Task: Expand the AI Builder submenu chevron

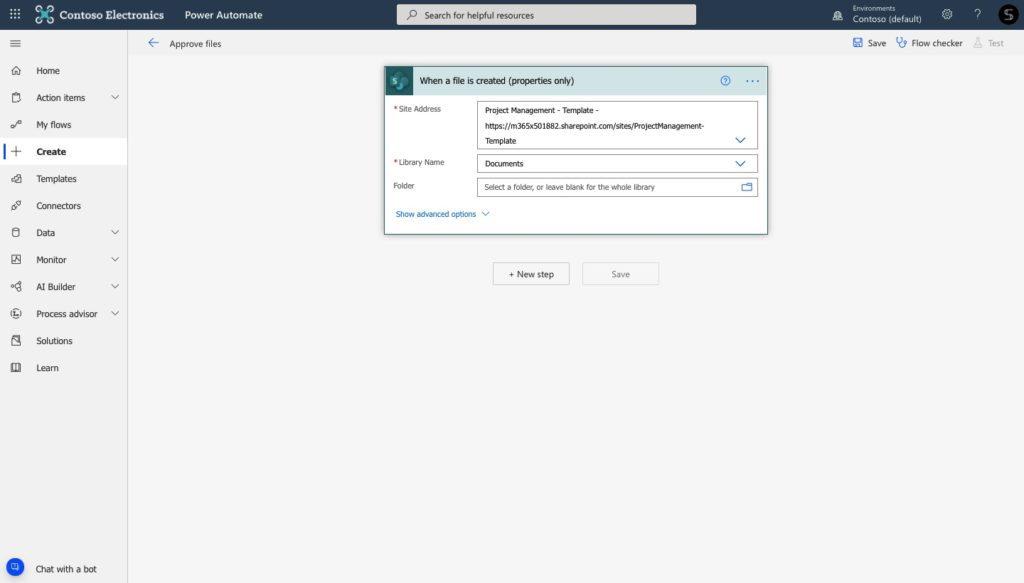Action: pos(115,287)
